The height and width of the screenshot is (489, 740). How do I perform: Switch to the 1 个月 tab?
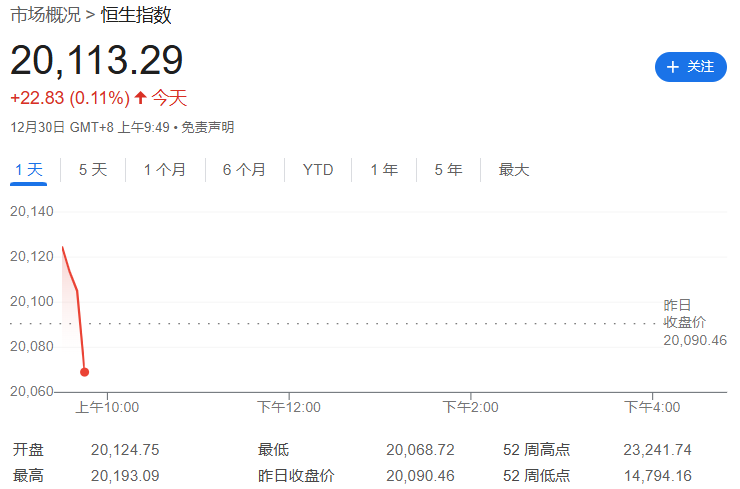click(x=165, y=169)
